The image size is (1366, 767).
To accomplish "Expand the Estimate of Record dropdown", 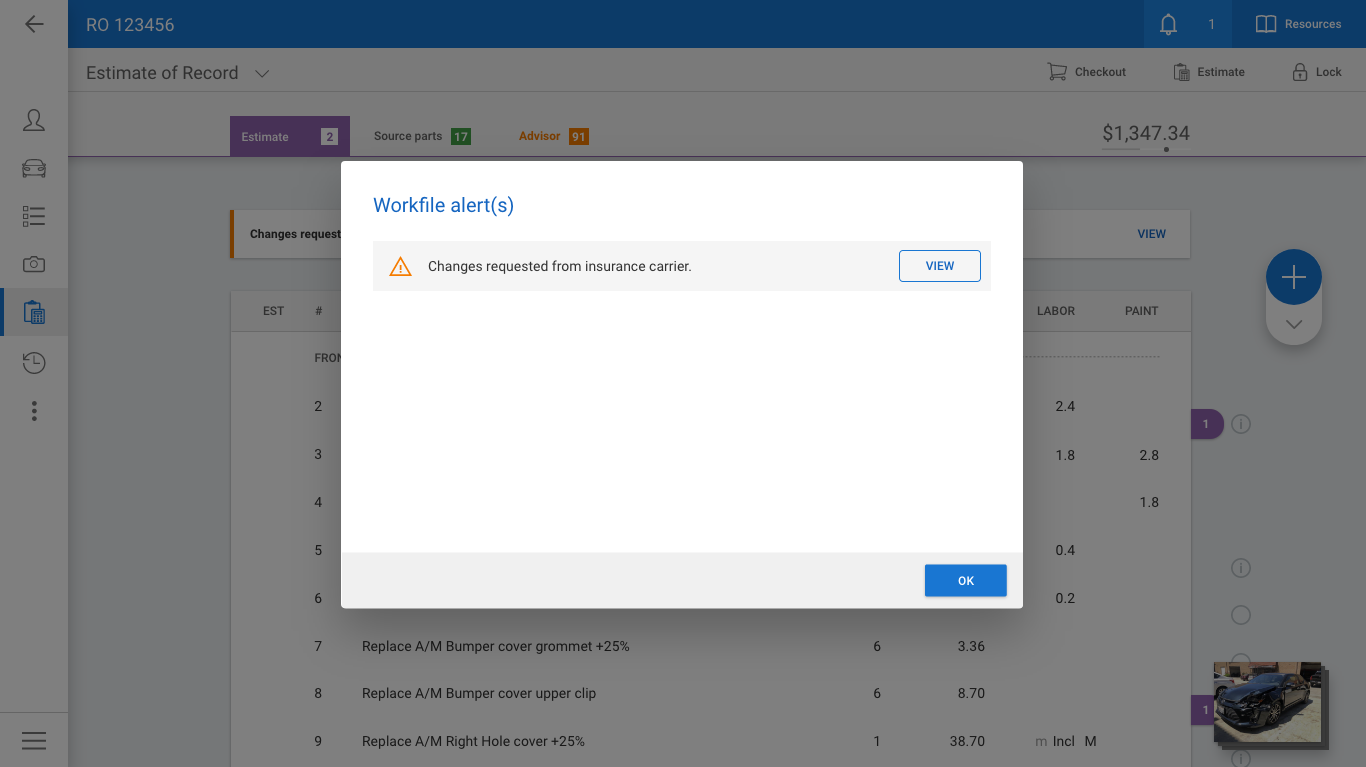I will 262,73.
